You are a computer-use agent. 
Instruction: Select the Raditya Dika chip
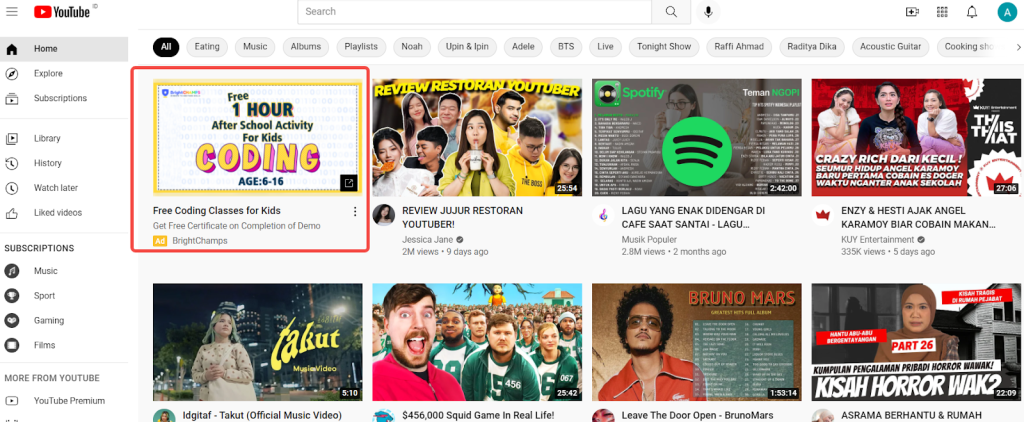point(812,47)
